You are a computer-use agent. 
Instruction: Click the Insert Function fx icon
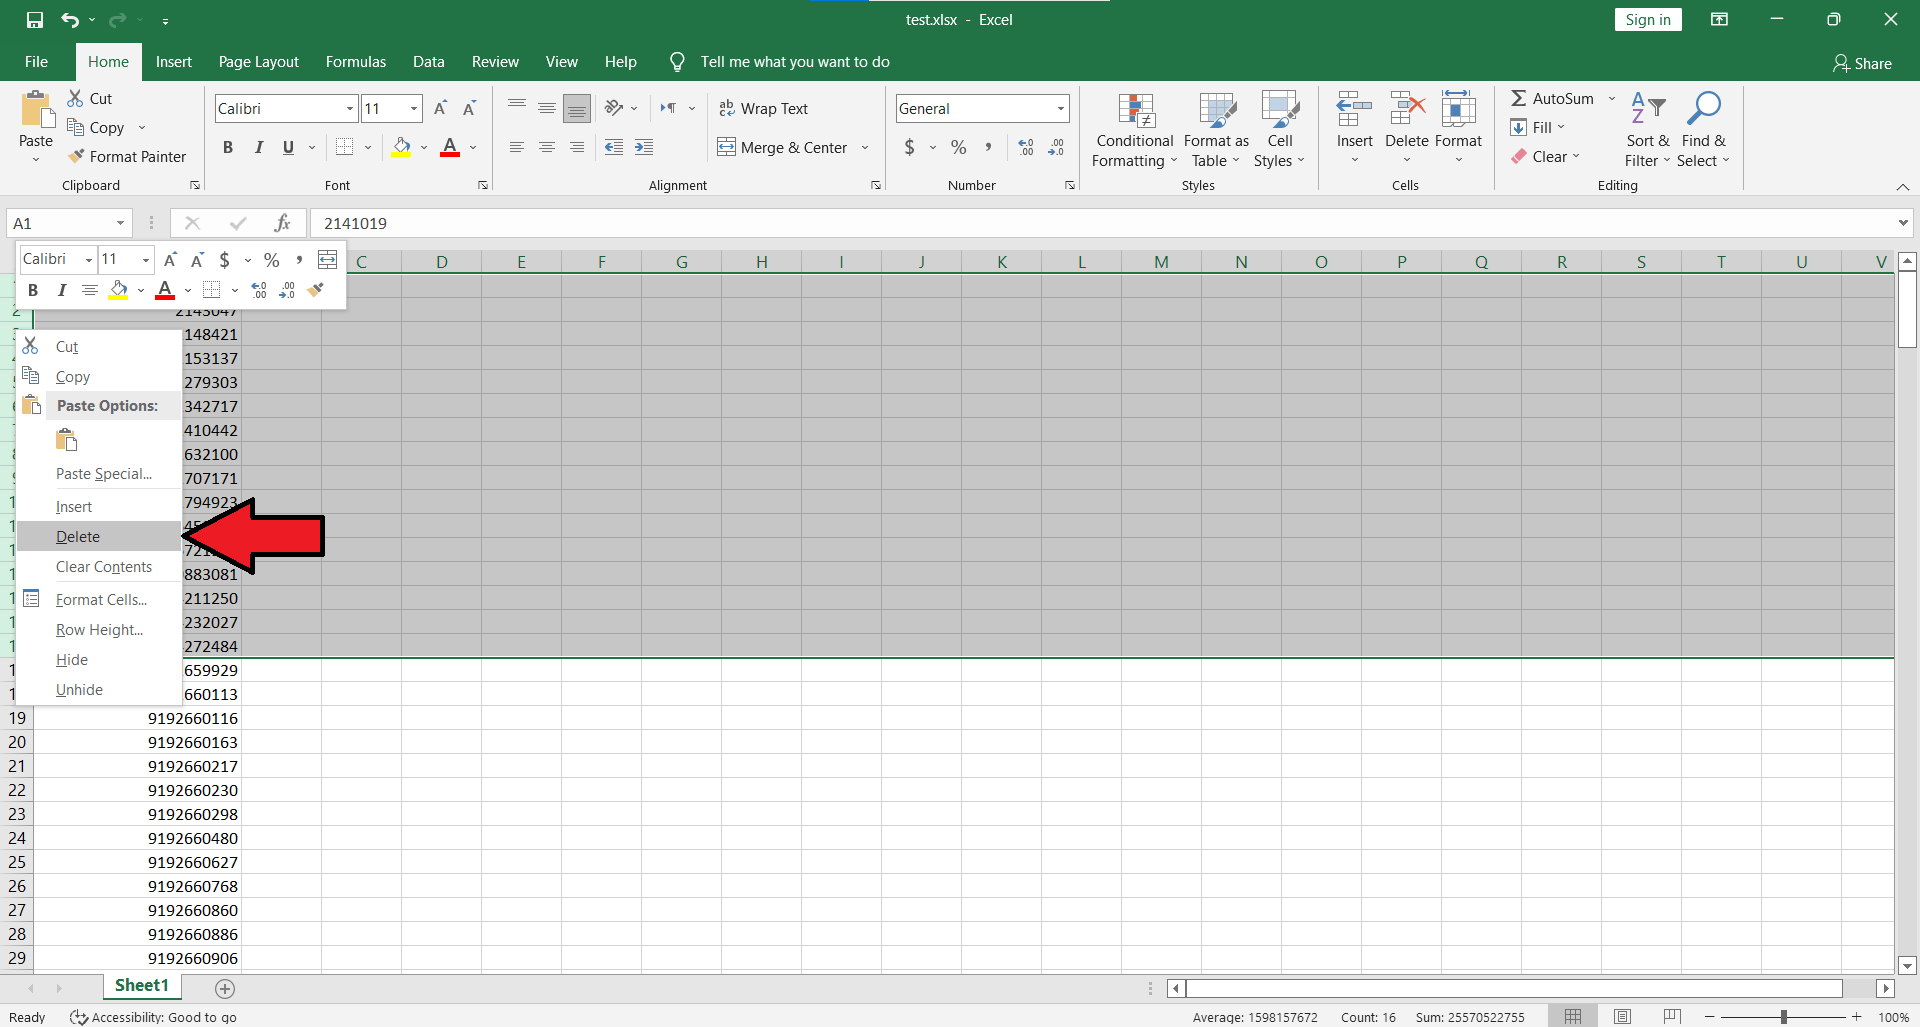pyautogui.click(x=282, y=223)
